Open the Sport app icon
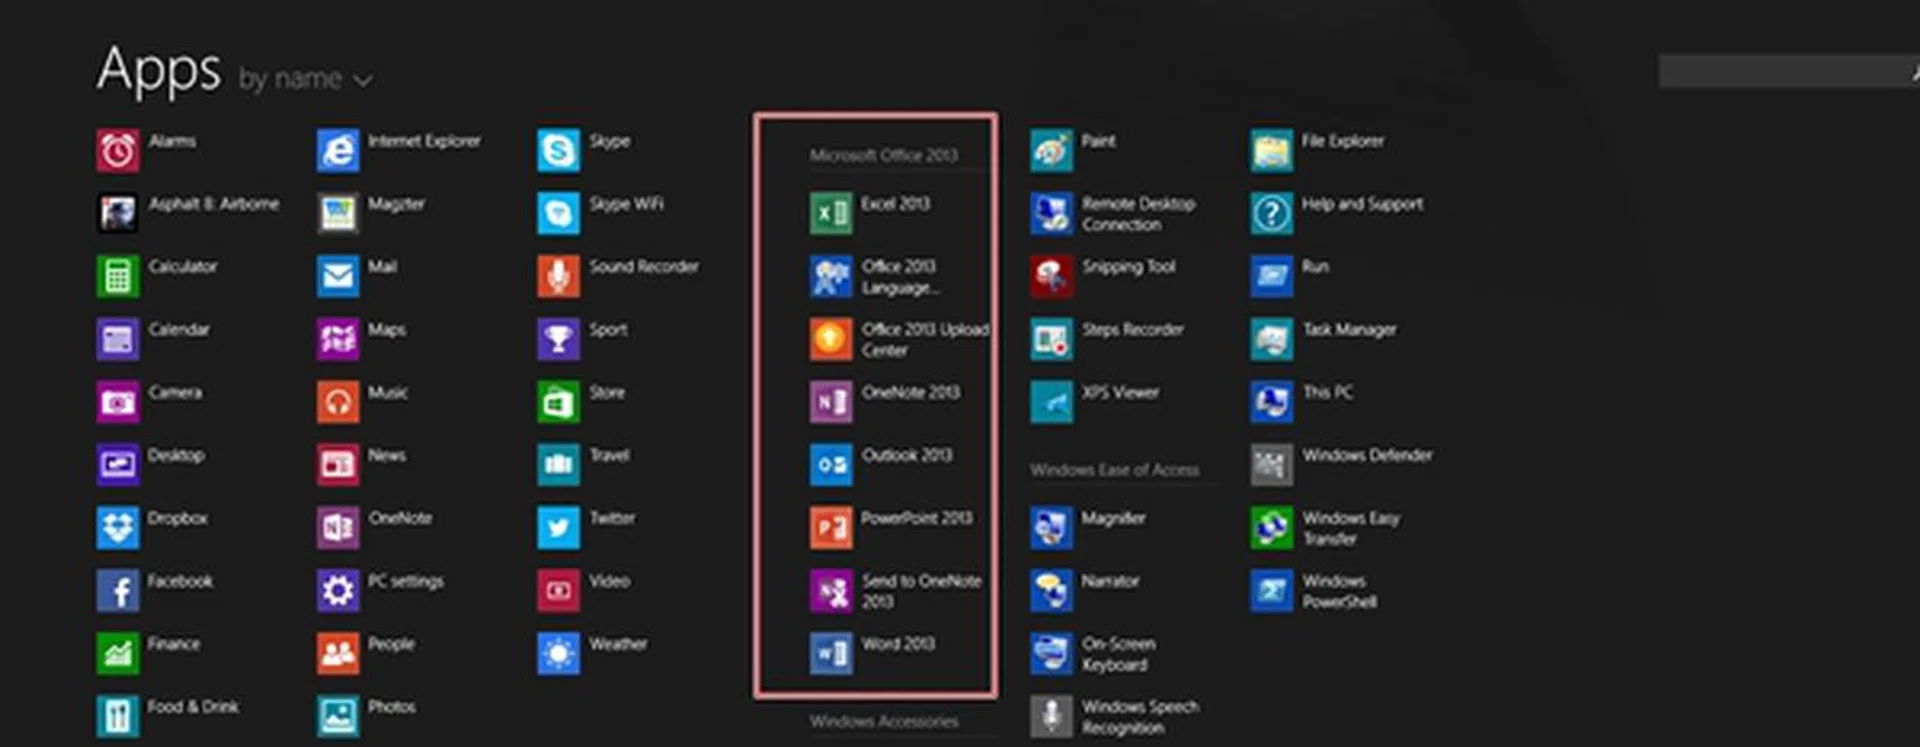Image resolution: width=1920 pixels, height=747 pixels. click(x=558, y=340)
